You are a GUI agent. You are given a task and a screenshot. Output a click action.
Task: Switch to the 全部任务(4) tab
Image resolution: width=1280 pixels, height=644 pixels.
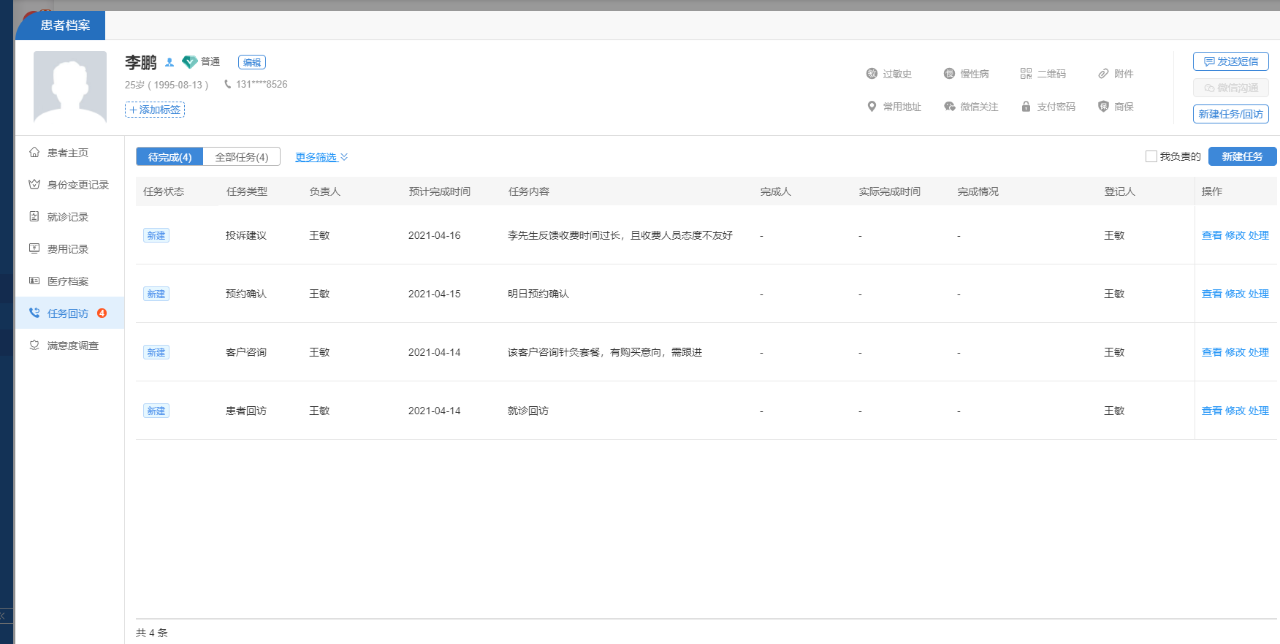click(x=241, y=157)
